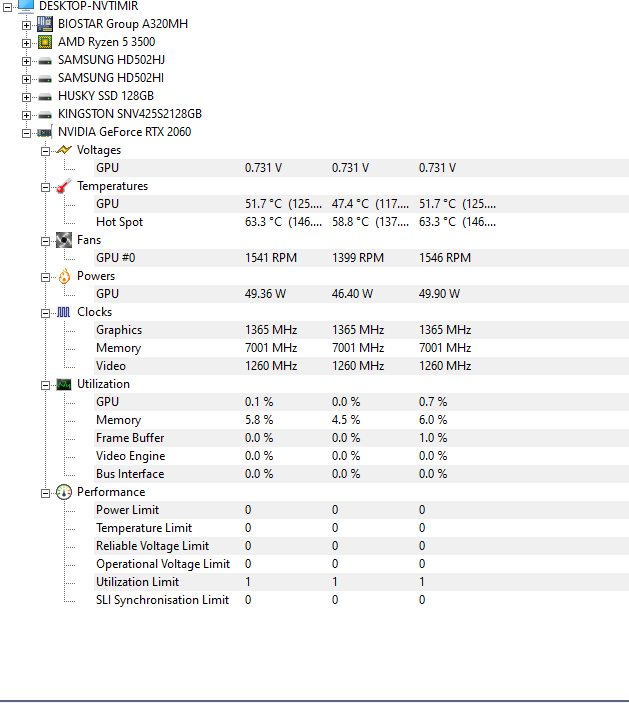Click the Fans fan icon
Viewport: 629px width, 703px height.
click(64, 240)
